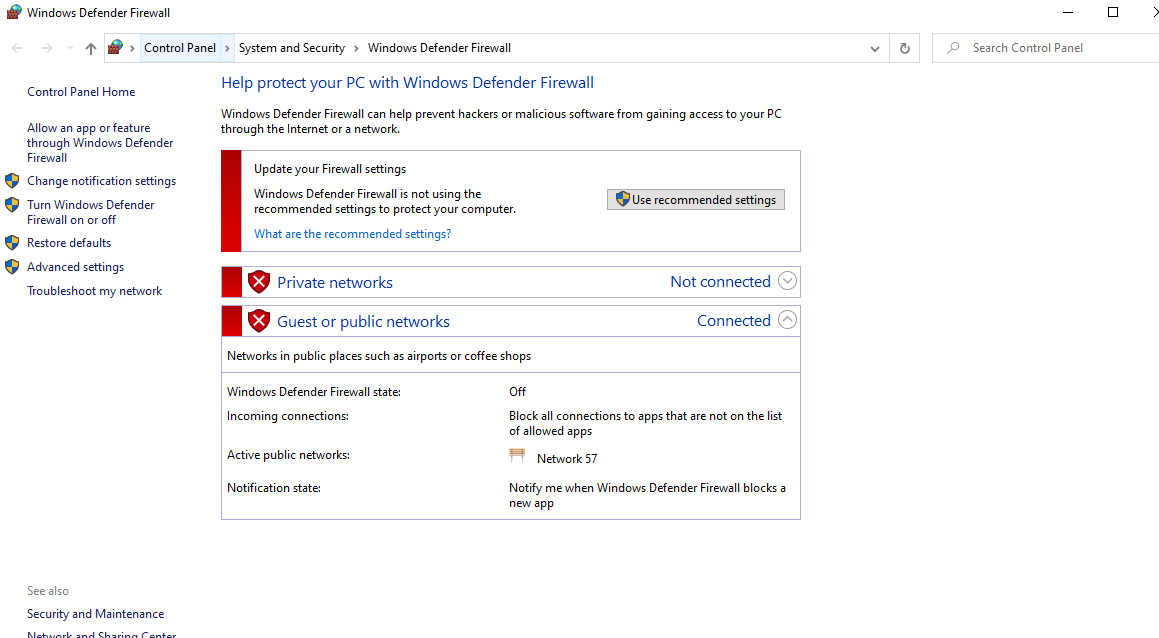Click the Private networks heading
The image size is (1159, 638).
pos(335,282)
